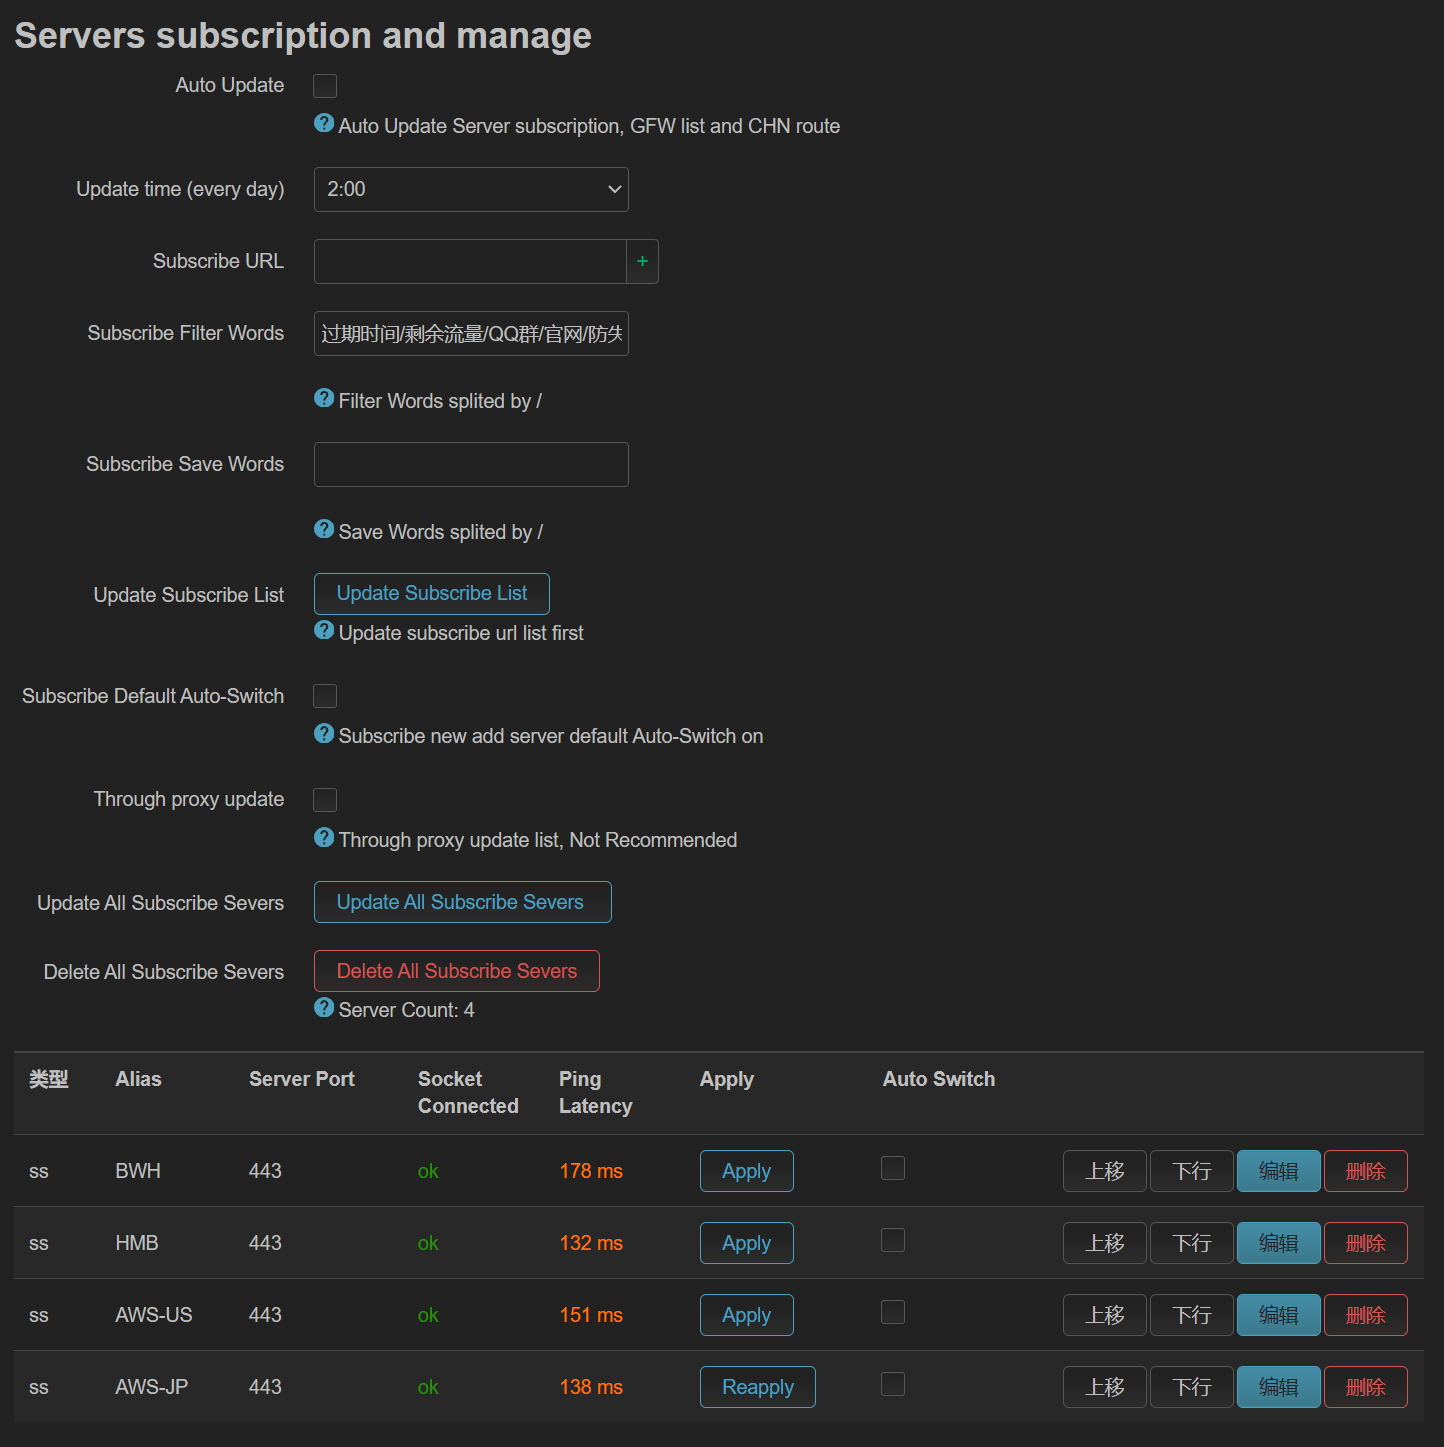The height and width of the screenshot is (1447, 1444).
Task: Click help icon next to Through proxy hint
Action: coord(324,837)
